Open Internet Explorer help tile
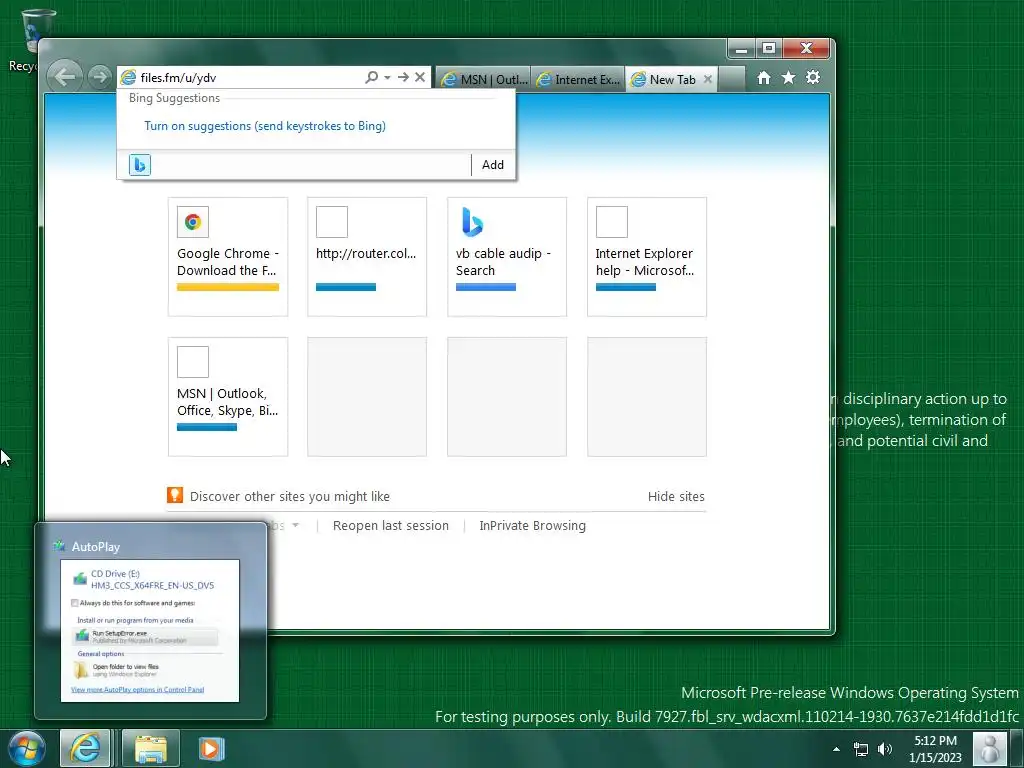The image size is (1024, 768). [x=647, y=257]
